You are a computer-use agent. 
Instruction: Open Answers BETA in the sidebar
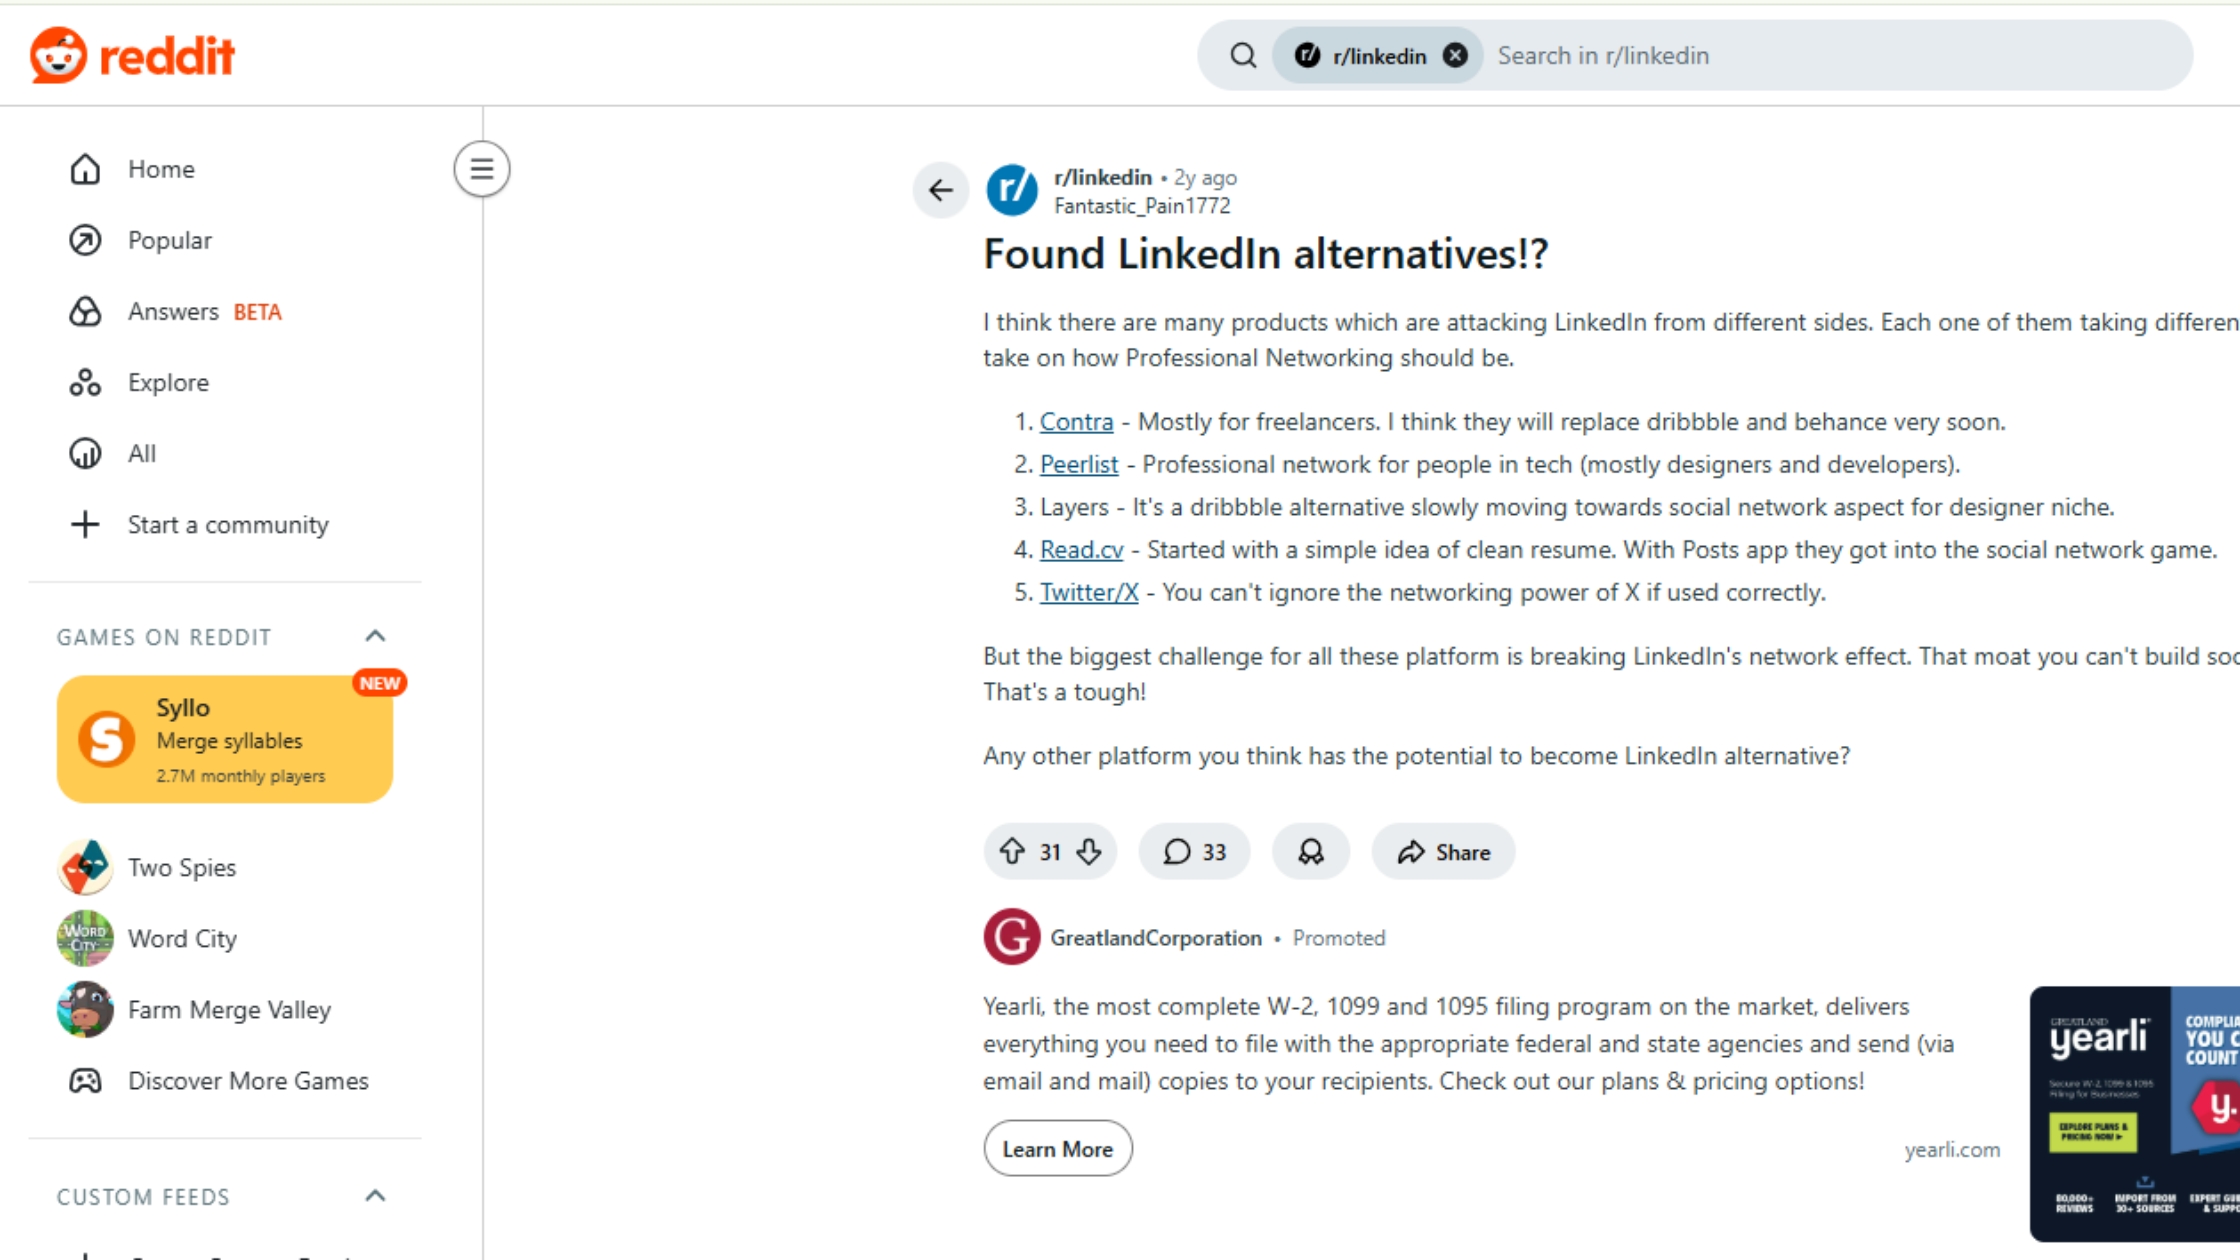pos(175,311)
